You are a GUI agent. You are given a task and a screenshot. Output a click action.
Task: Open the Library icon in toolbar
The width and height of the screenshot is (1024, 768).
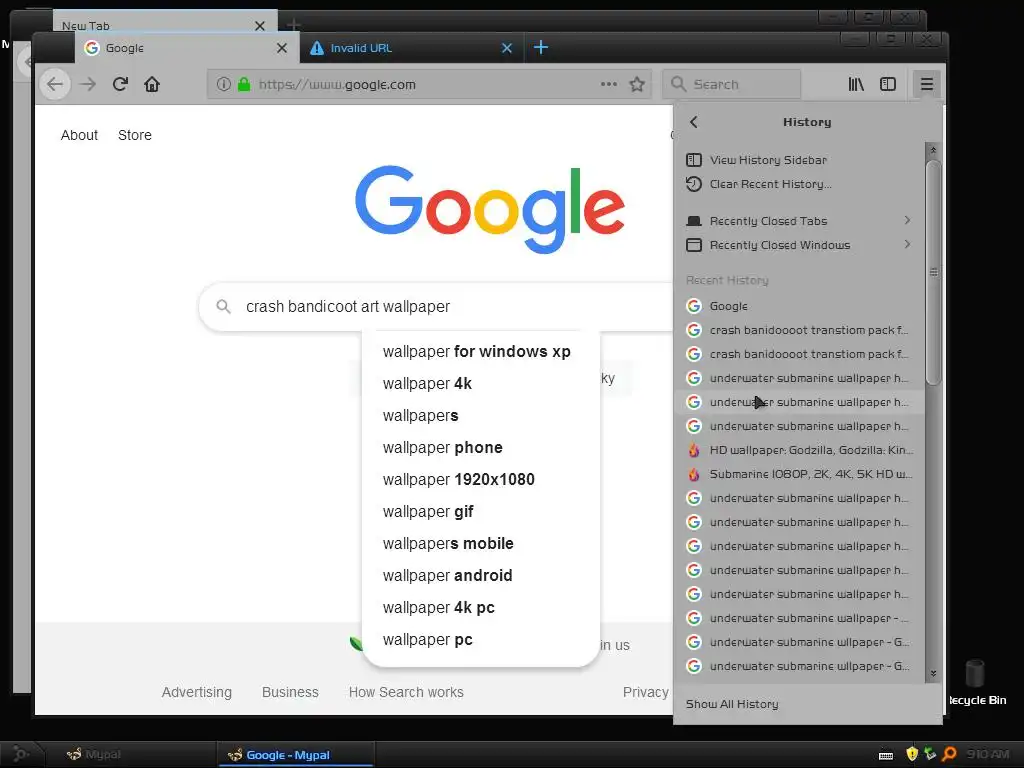tap(856, 84)
